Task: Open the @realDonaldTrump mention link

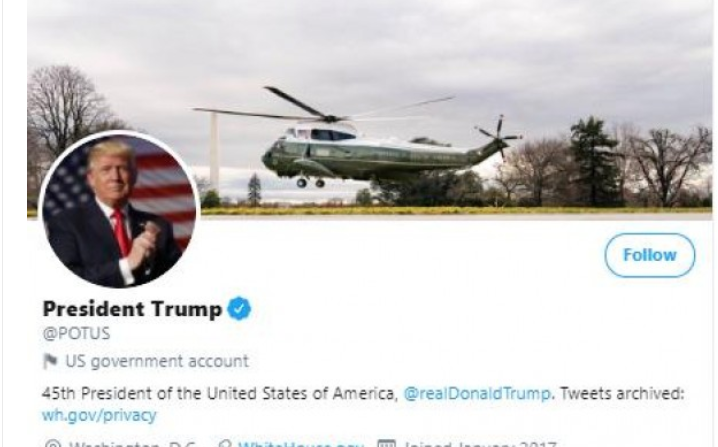Action: pyautogui.click(x=477, y=393)
